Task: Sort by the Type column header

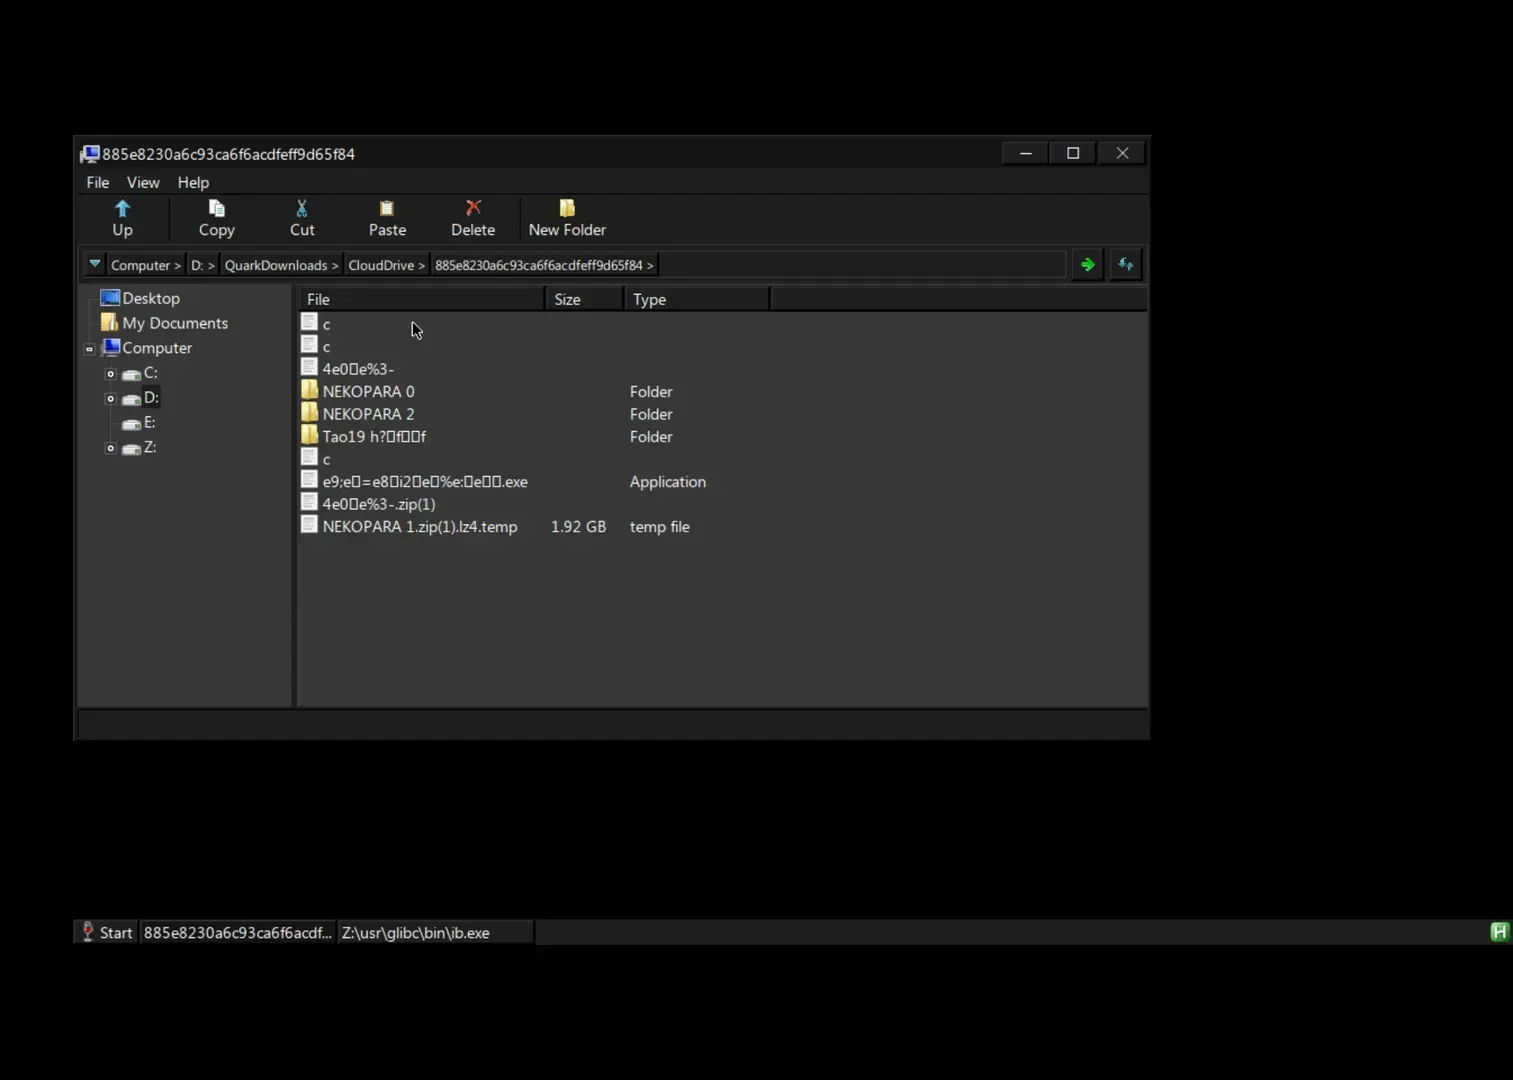Action: (697, 299)
